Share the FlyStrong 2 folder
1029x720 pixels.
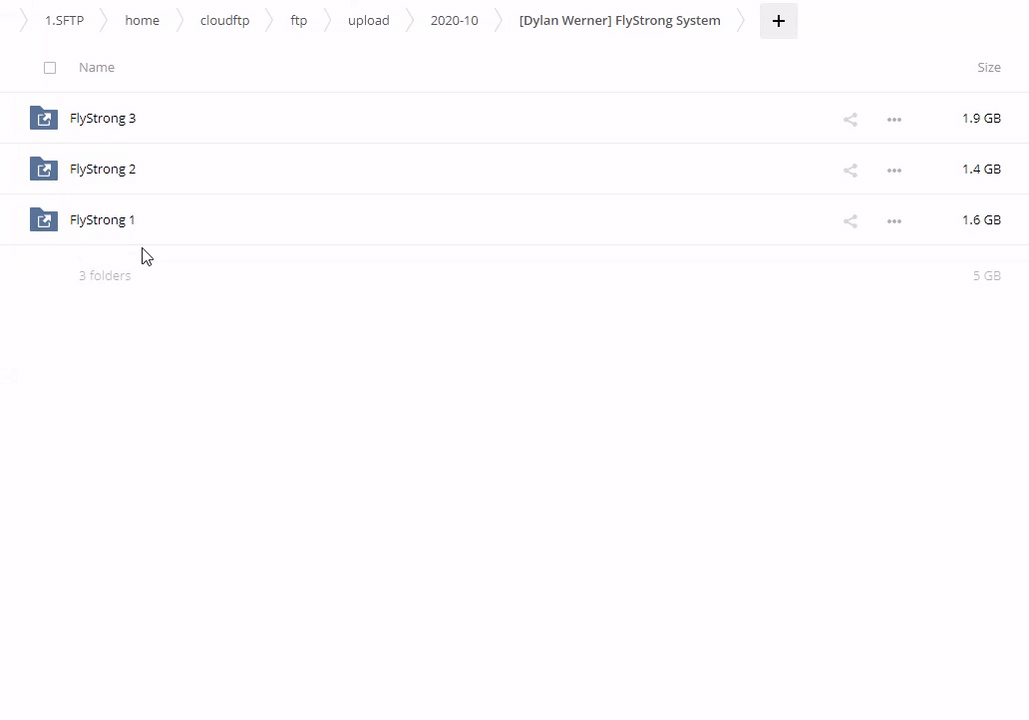(x=850, y=170)
